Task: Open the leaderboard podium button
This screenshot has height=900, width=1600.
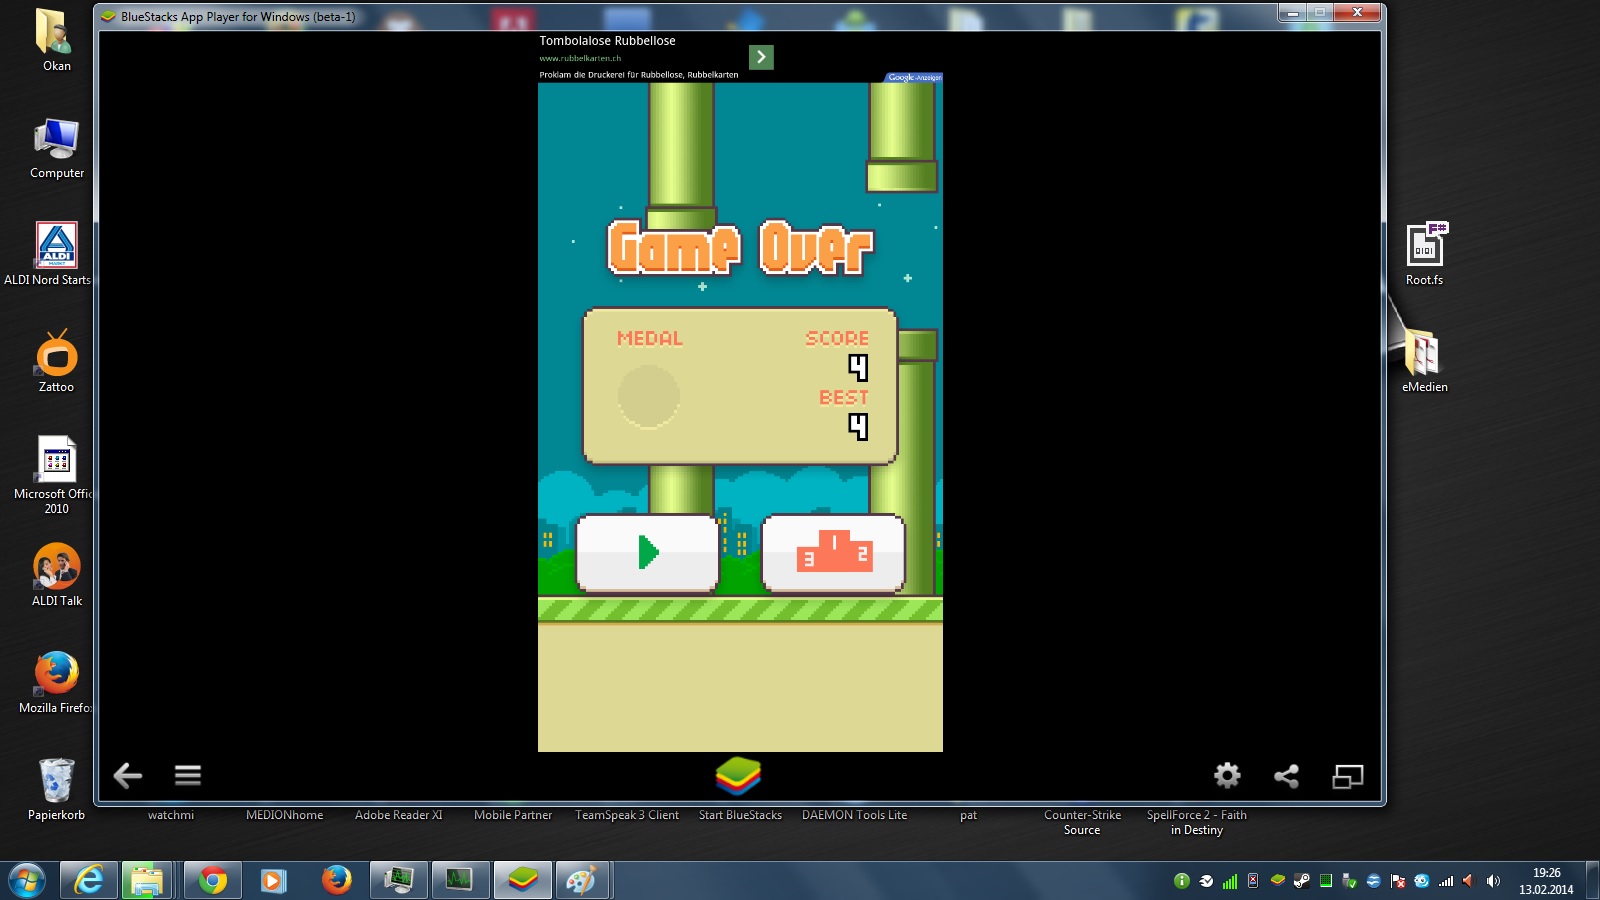Action: pos(833,553)
